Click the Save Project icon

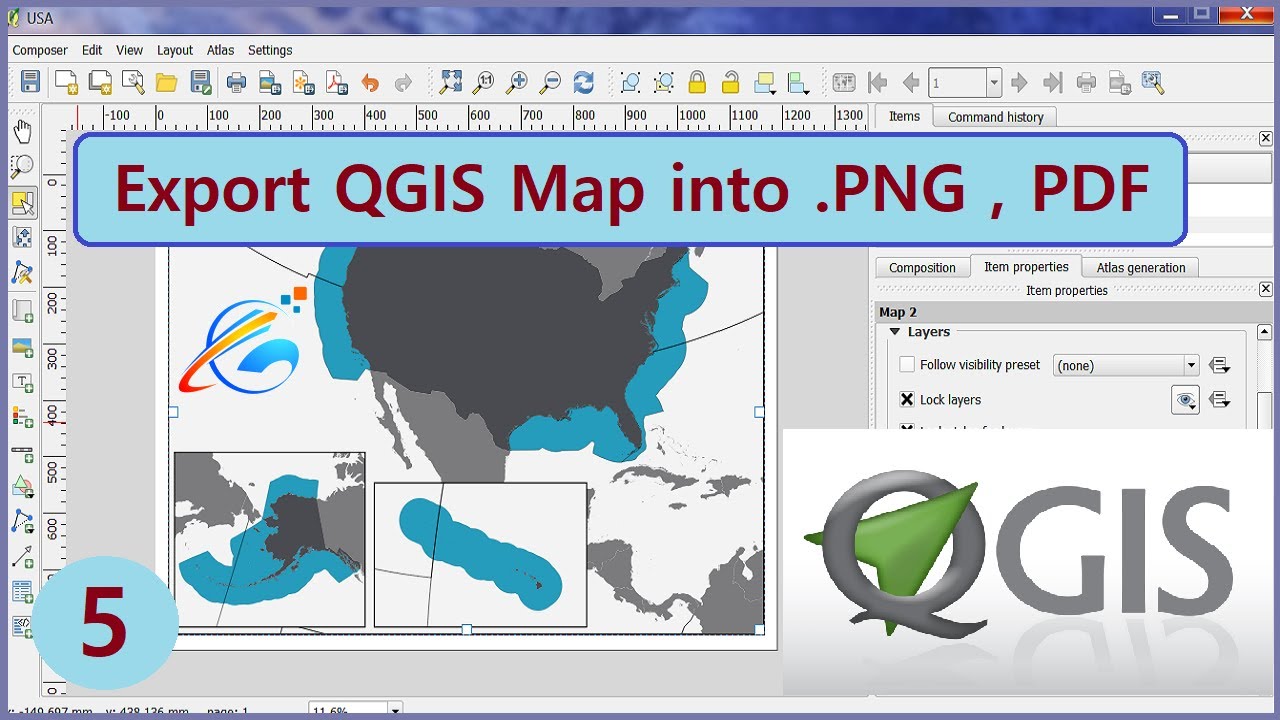coord(30,82)
